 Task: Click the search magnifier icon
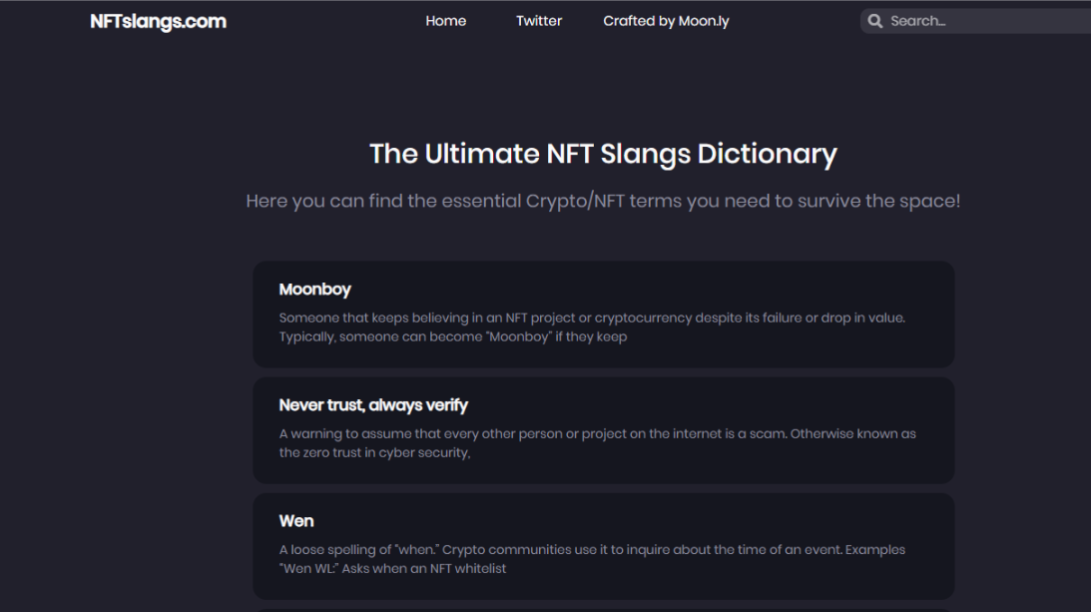coord(875,21)
